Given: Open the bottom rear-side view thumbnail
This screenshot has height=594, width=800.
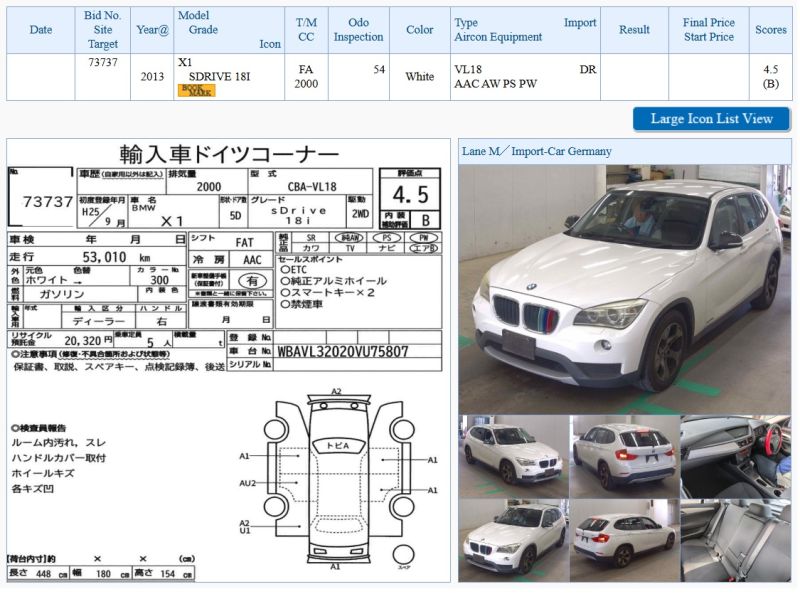Looking at the screenshot, I should 624,540.
